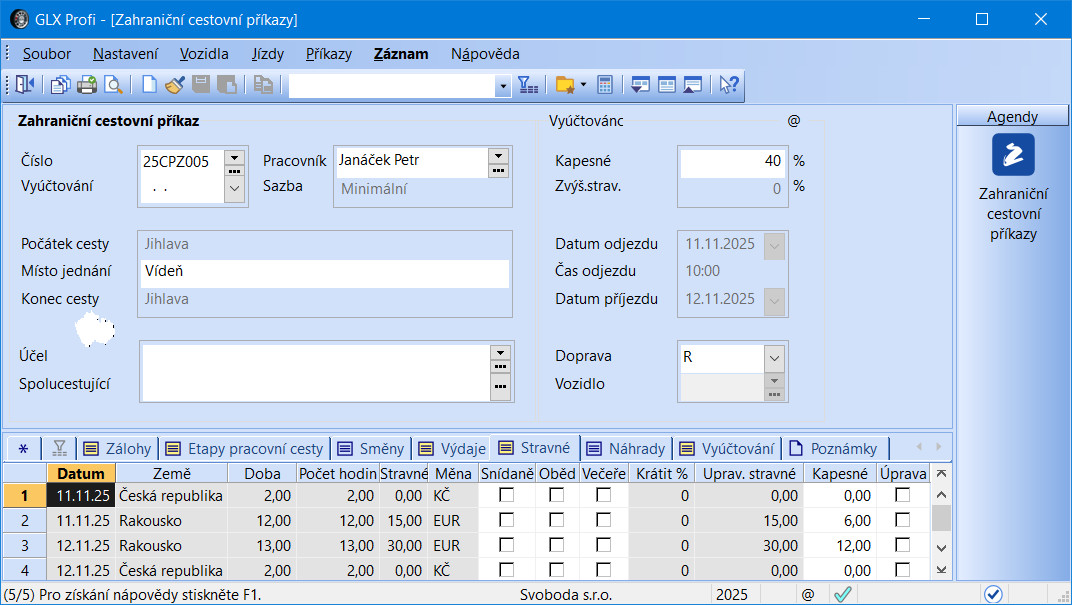Expand the Doprava dropdown
The width and height of the screenshot is (1072, 605).
point(773,357)
